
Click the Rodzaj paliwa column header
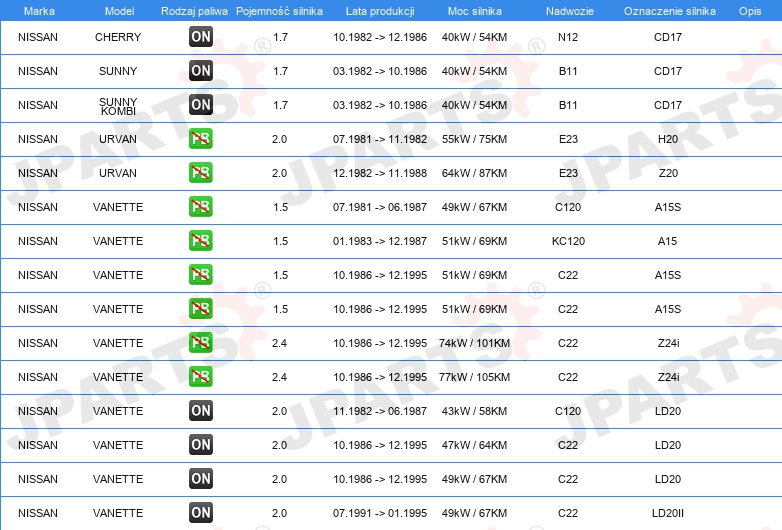tap(194, 11)
